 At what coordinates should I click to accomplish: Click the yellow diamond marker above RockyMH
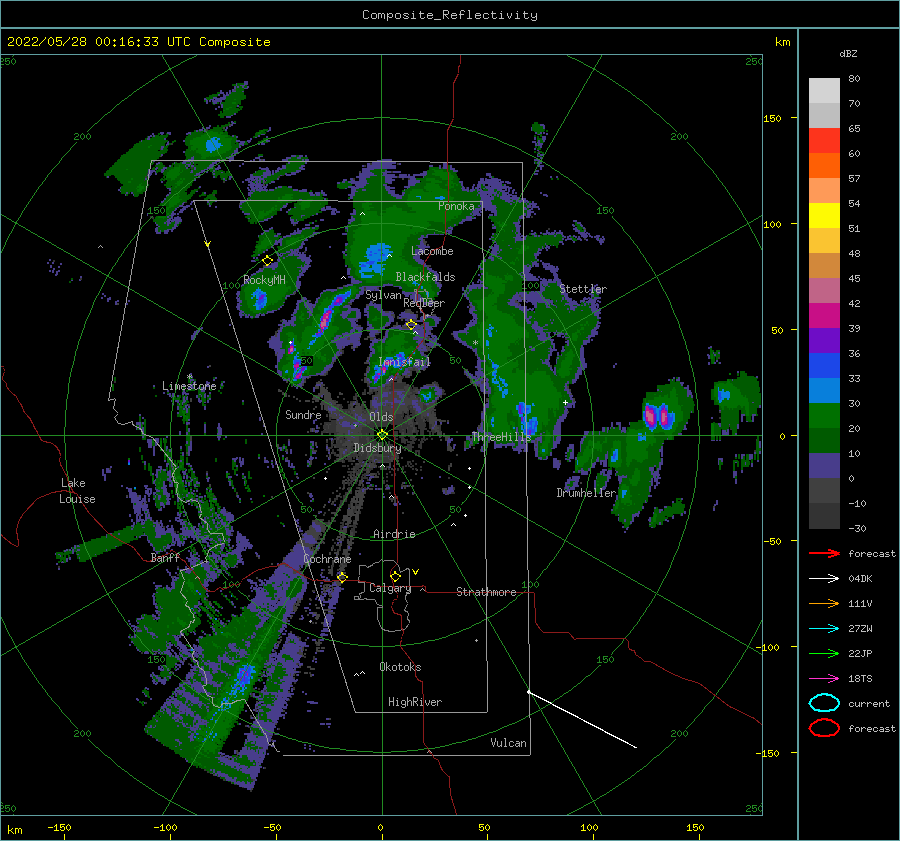click(267, 261)
